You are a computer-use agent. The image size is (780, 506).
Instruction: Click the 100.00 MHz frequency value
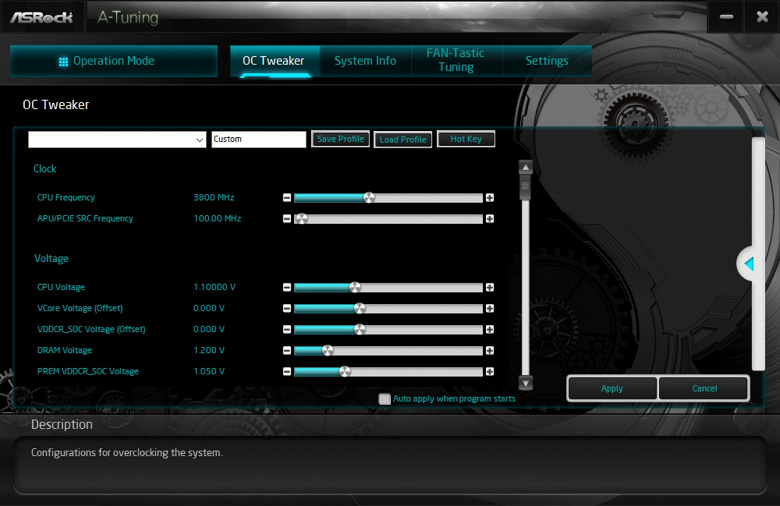217,218
